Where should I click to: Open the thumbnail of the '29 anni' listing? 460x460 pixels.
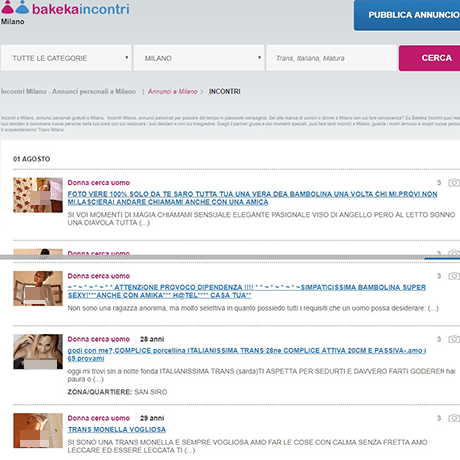tap(38, 431)
